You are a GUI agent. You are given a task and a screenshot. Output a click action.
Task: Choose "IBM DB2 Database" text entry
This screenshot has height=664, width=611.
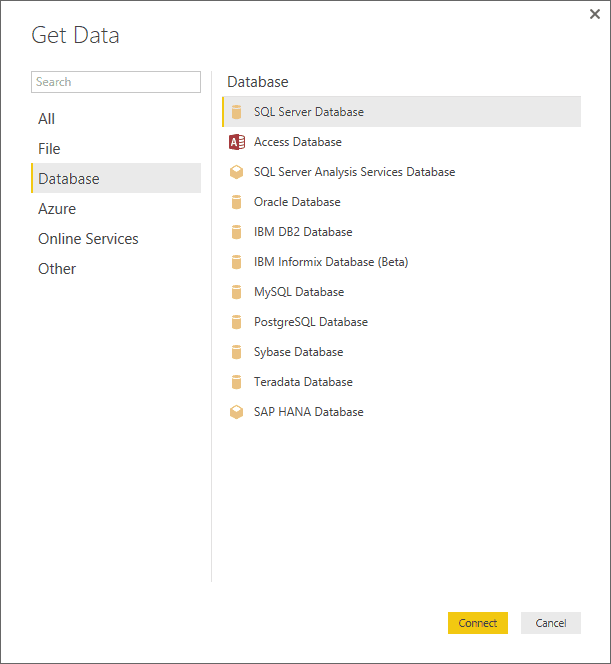coord(303,232)
